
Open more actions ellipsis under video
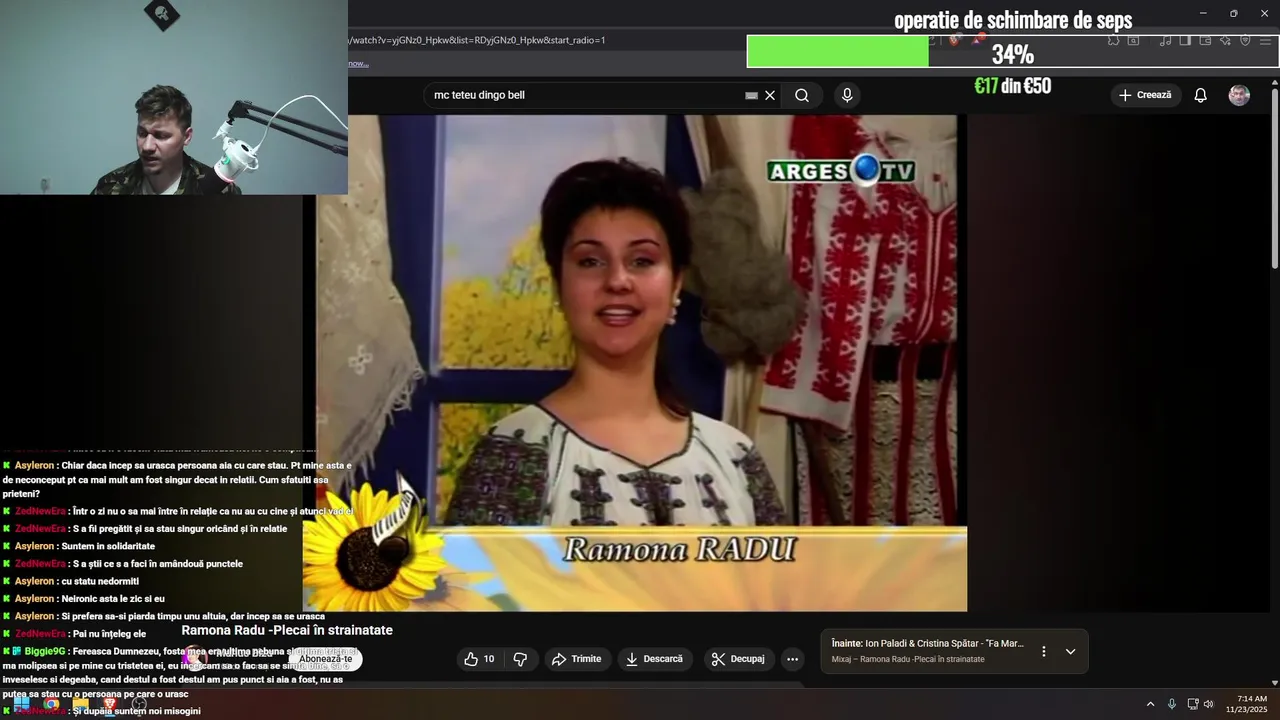792,659
